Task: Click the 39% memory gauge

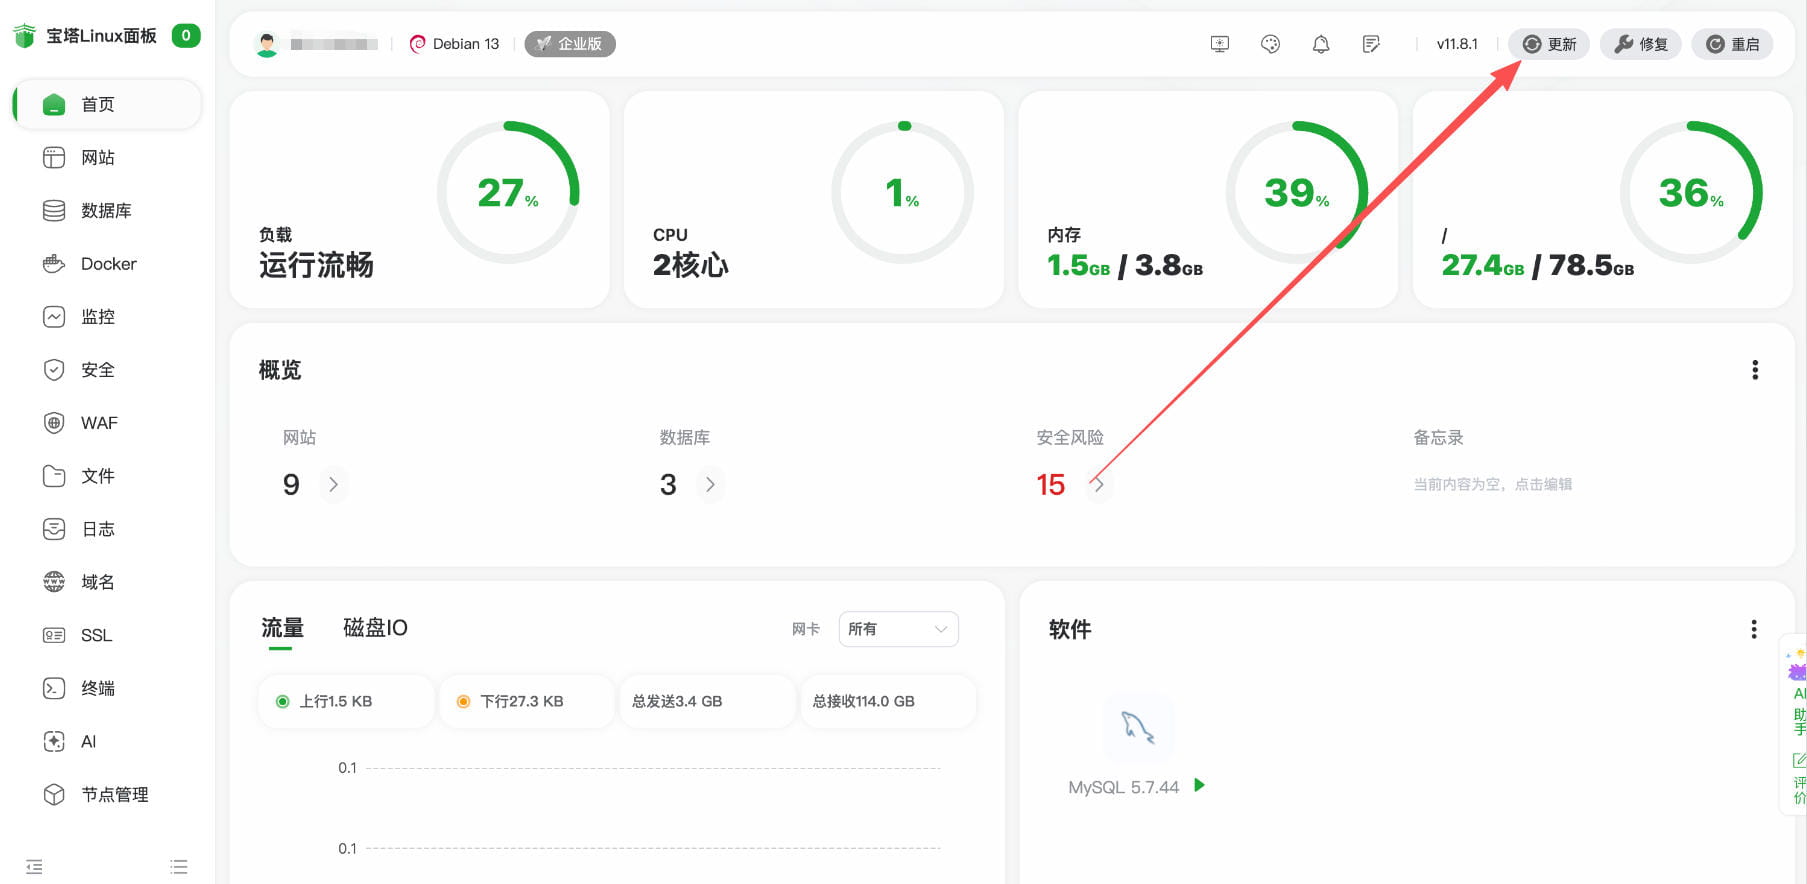Action: [x=1296, y=192]
